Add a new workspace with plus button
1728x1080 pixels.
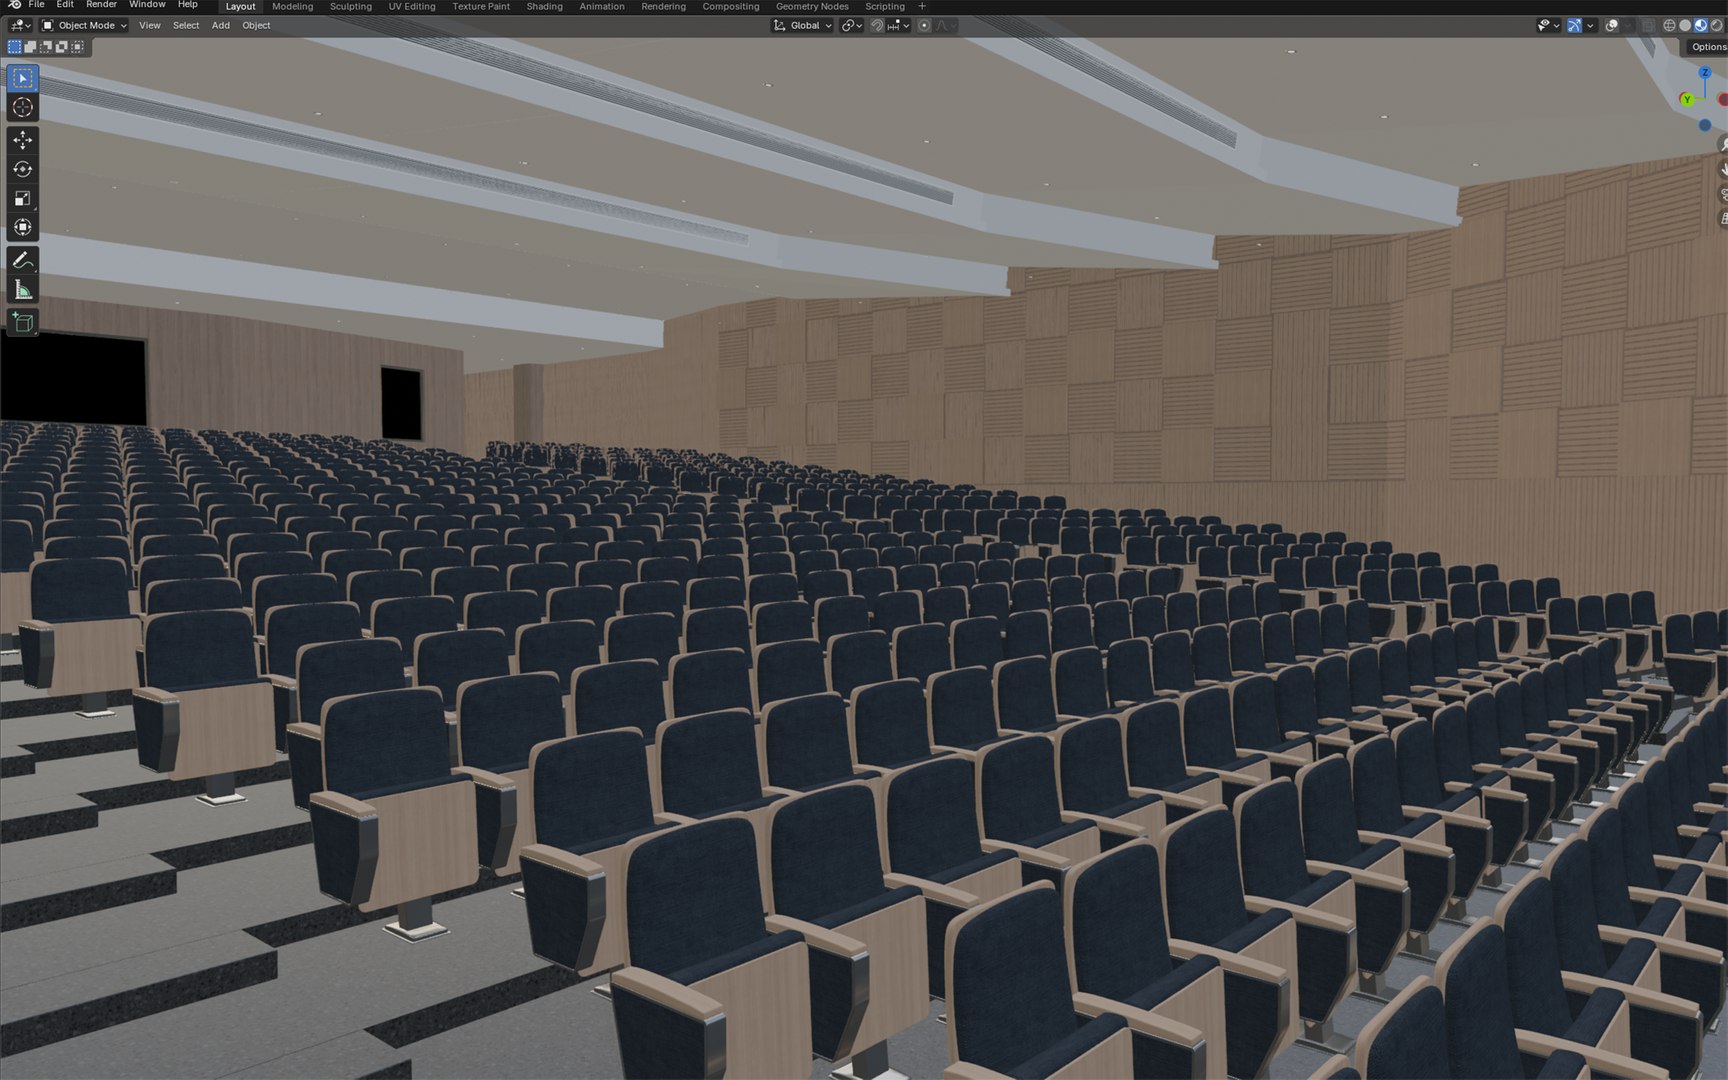(x=922, y=6)
